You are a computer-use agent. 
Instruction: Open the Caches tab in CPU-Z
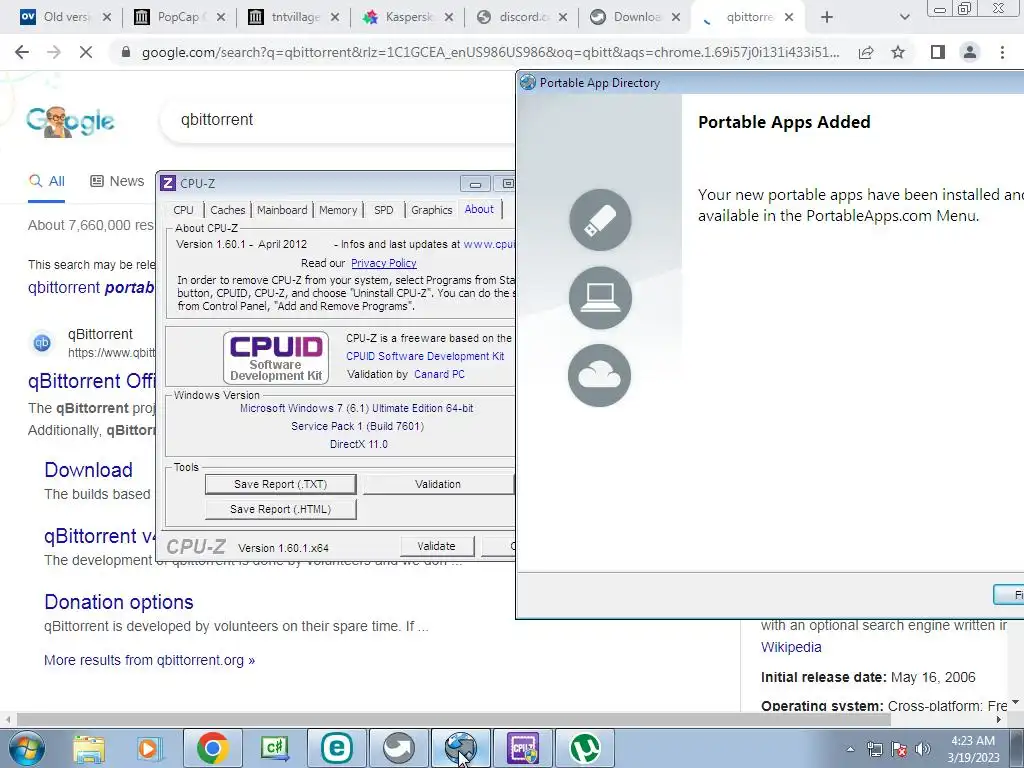[228, 210]
